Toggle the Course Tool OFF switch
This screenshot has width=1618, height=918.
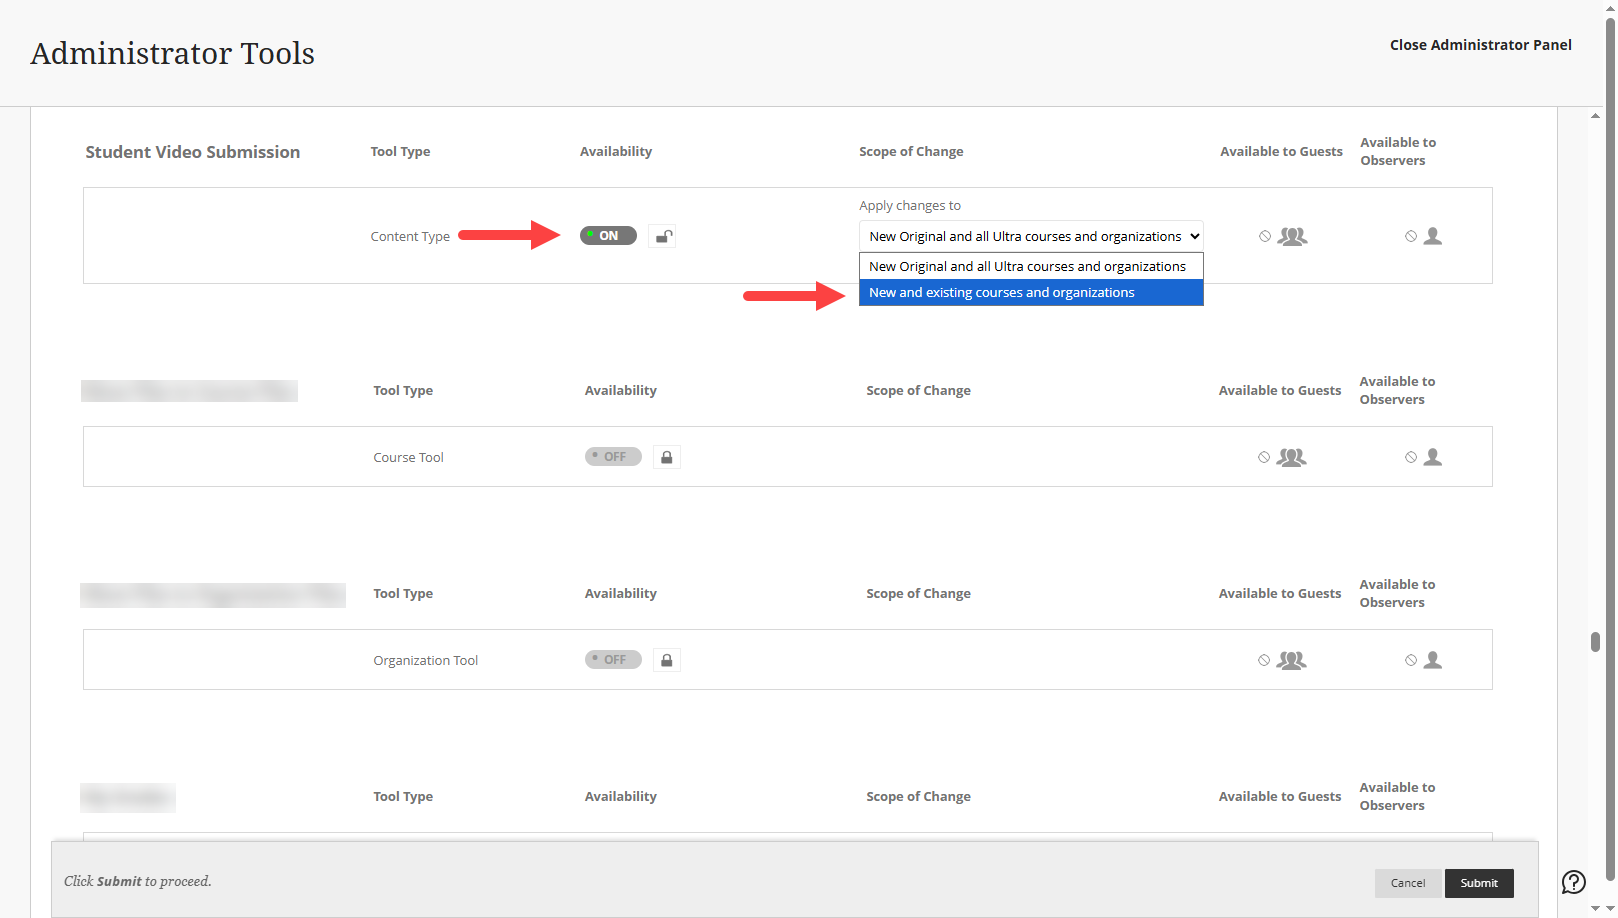(x=613, y=457)
